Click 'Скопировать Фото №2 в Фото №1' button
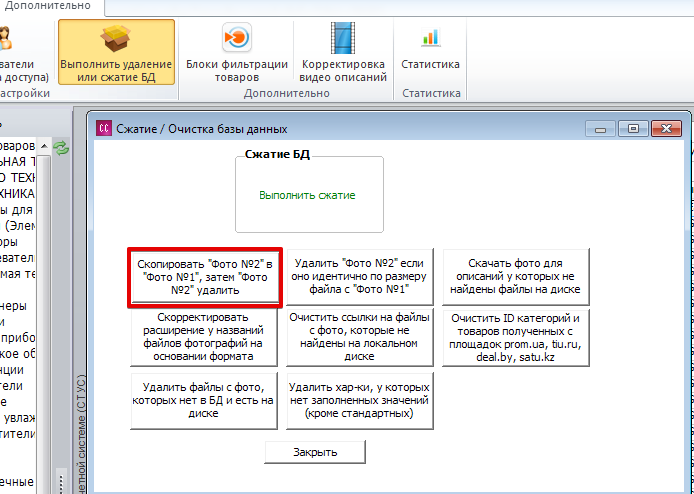This screenshot has width=694, height=494. (205, 277)
